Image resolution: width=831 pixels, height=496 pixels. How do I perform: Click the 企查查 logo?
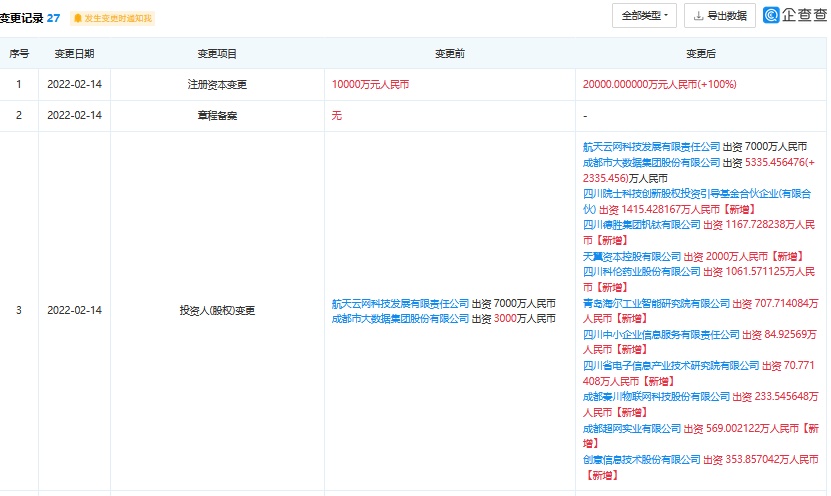[x=794, y=16]
